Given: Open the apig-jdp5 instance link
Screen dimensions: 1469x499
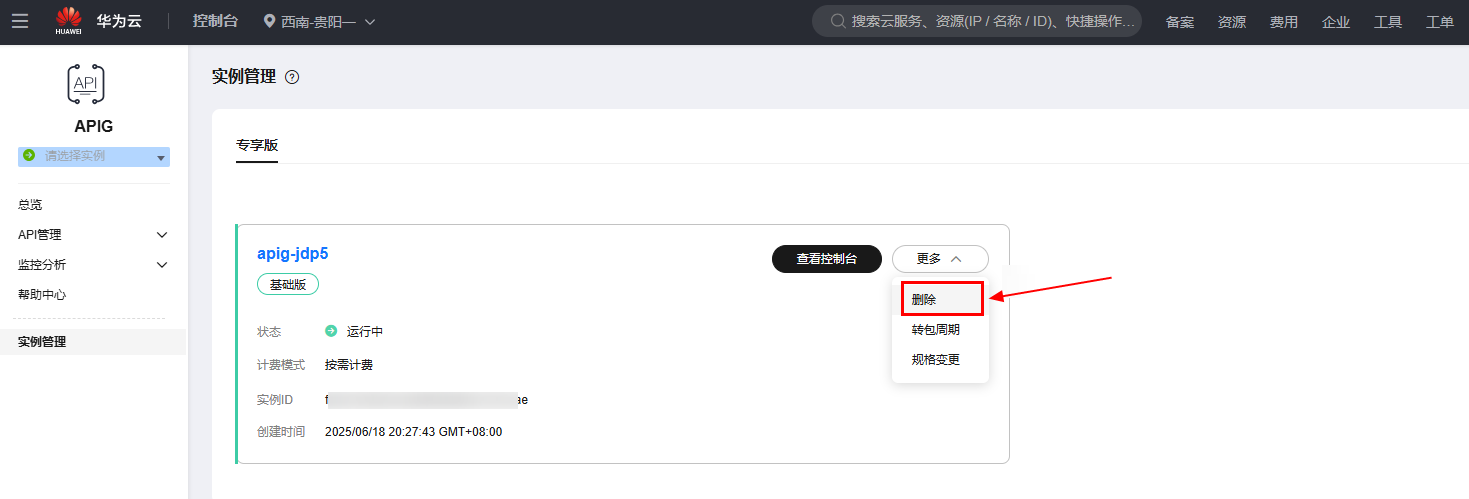Looking at the screenshot, I should pyautogui.click(x=292, y=253).
